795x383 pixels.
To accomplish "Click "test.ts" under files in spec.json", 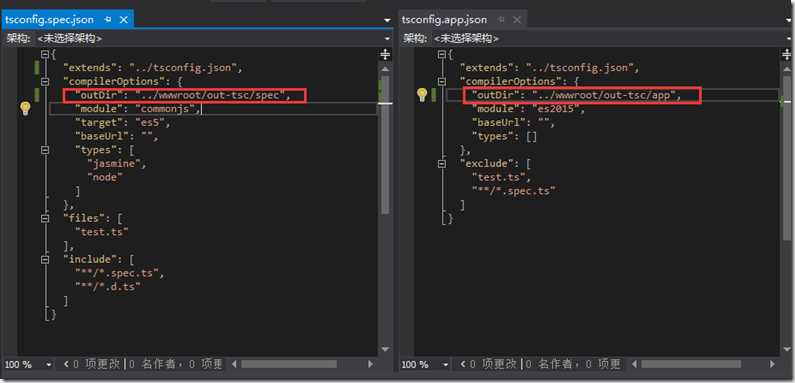I will pos(101,232).
